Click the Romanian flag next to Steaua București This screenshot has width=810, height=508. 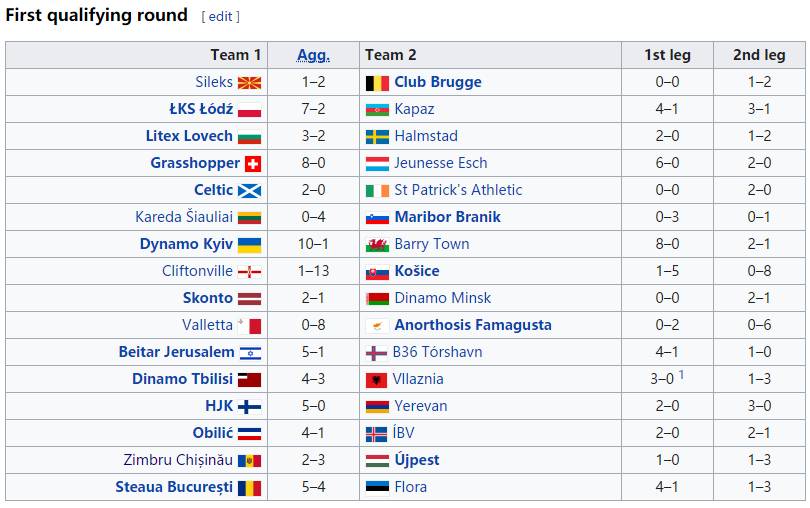(249, 488)
